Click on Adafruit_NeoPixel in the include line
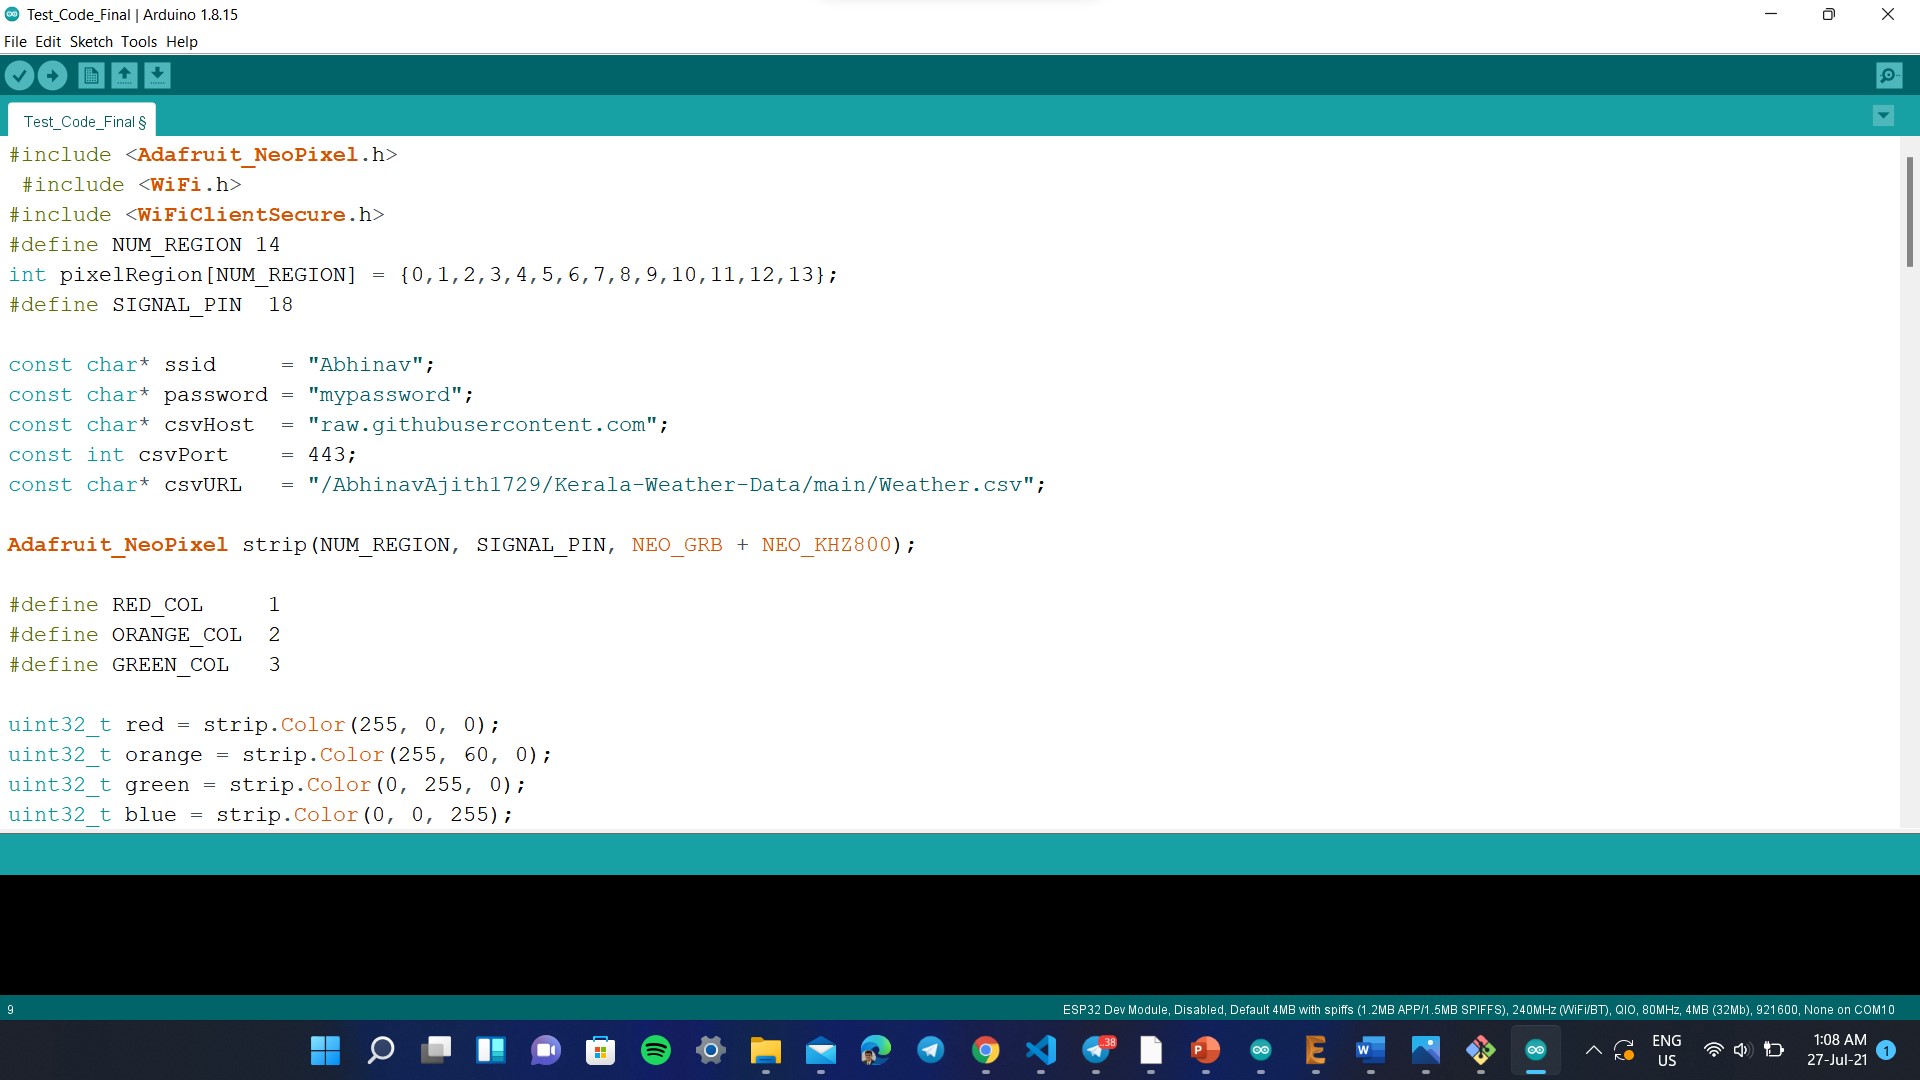This screenshot has height=1080, width=1920. point(247,155)
